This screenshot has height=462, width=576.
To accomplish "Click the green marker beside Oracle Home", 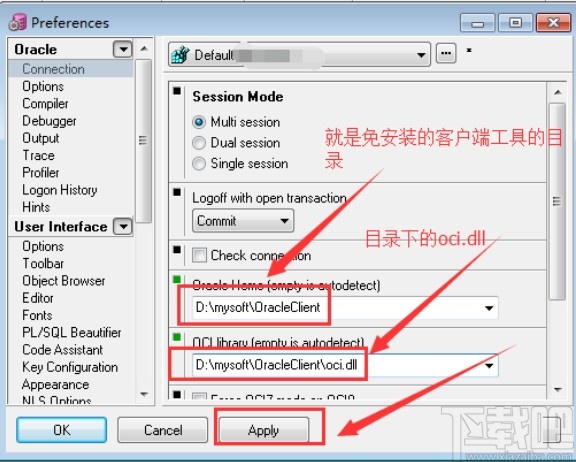I will tap(177, 280).
